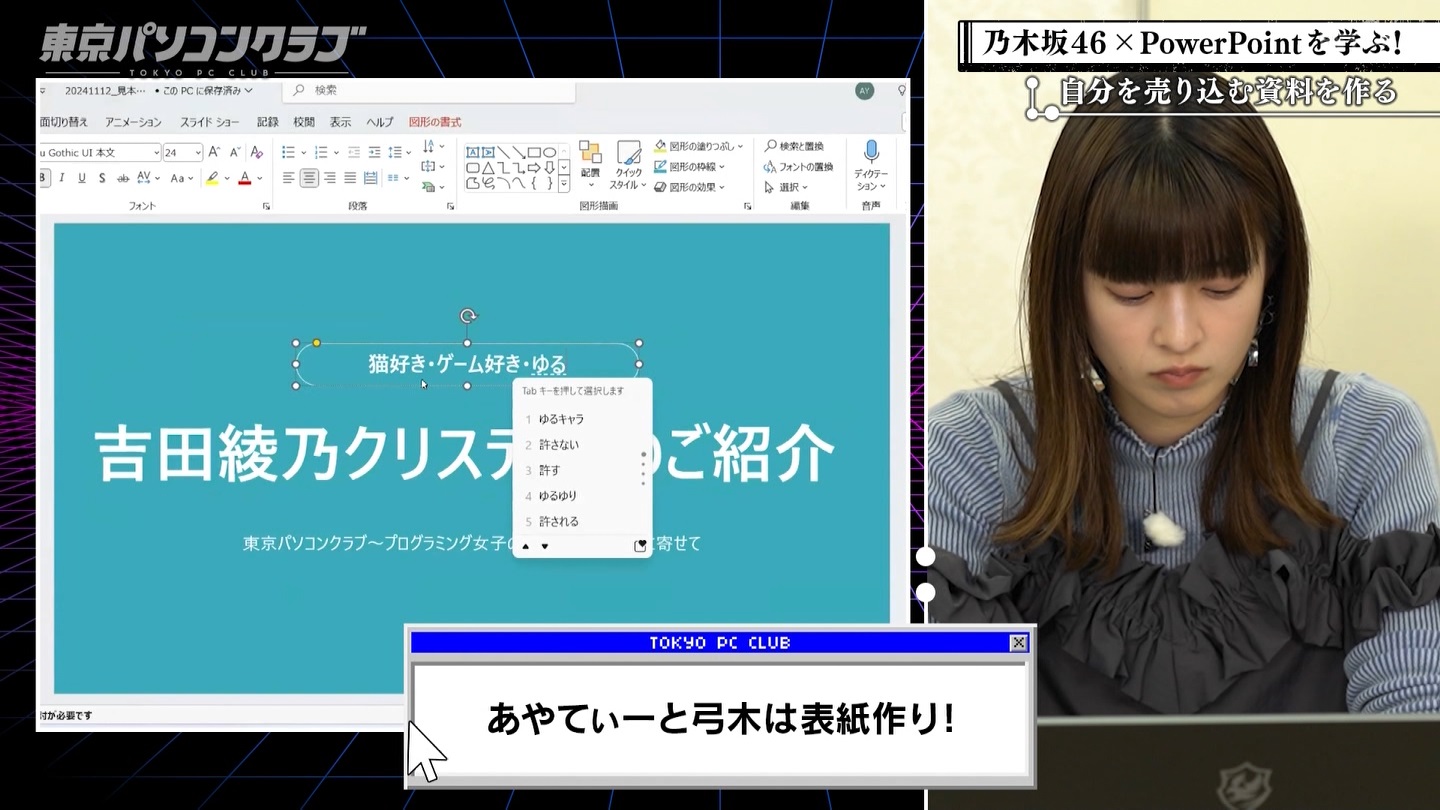Pick the right block arrow shape
Viewport: 1440px width, 810px height.
tap(534, 167)
